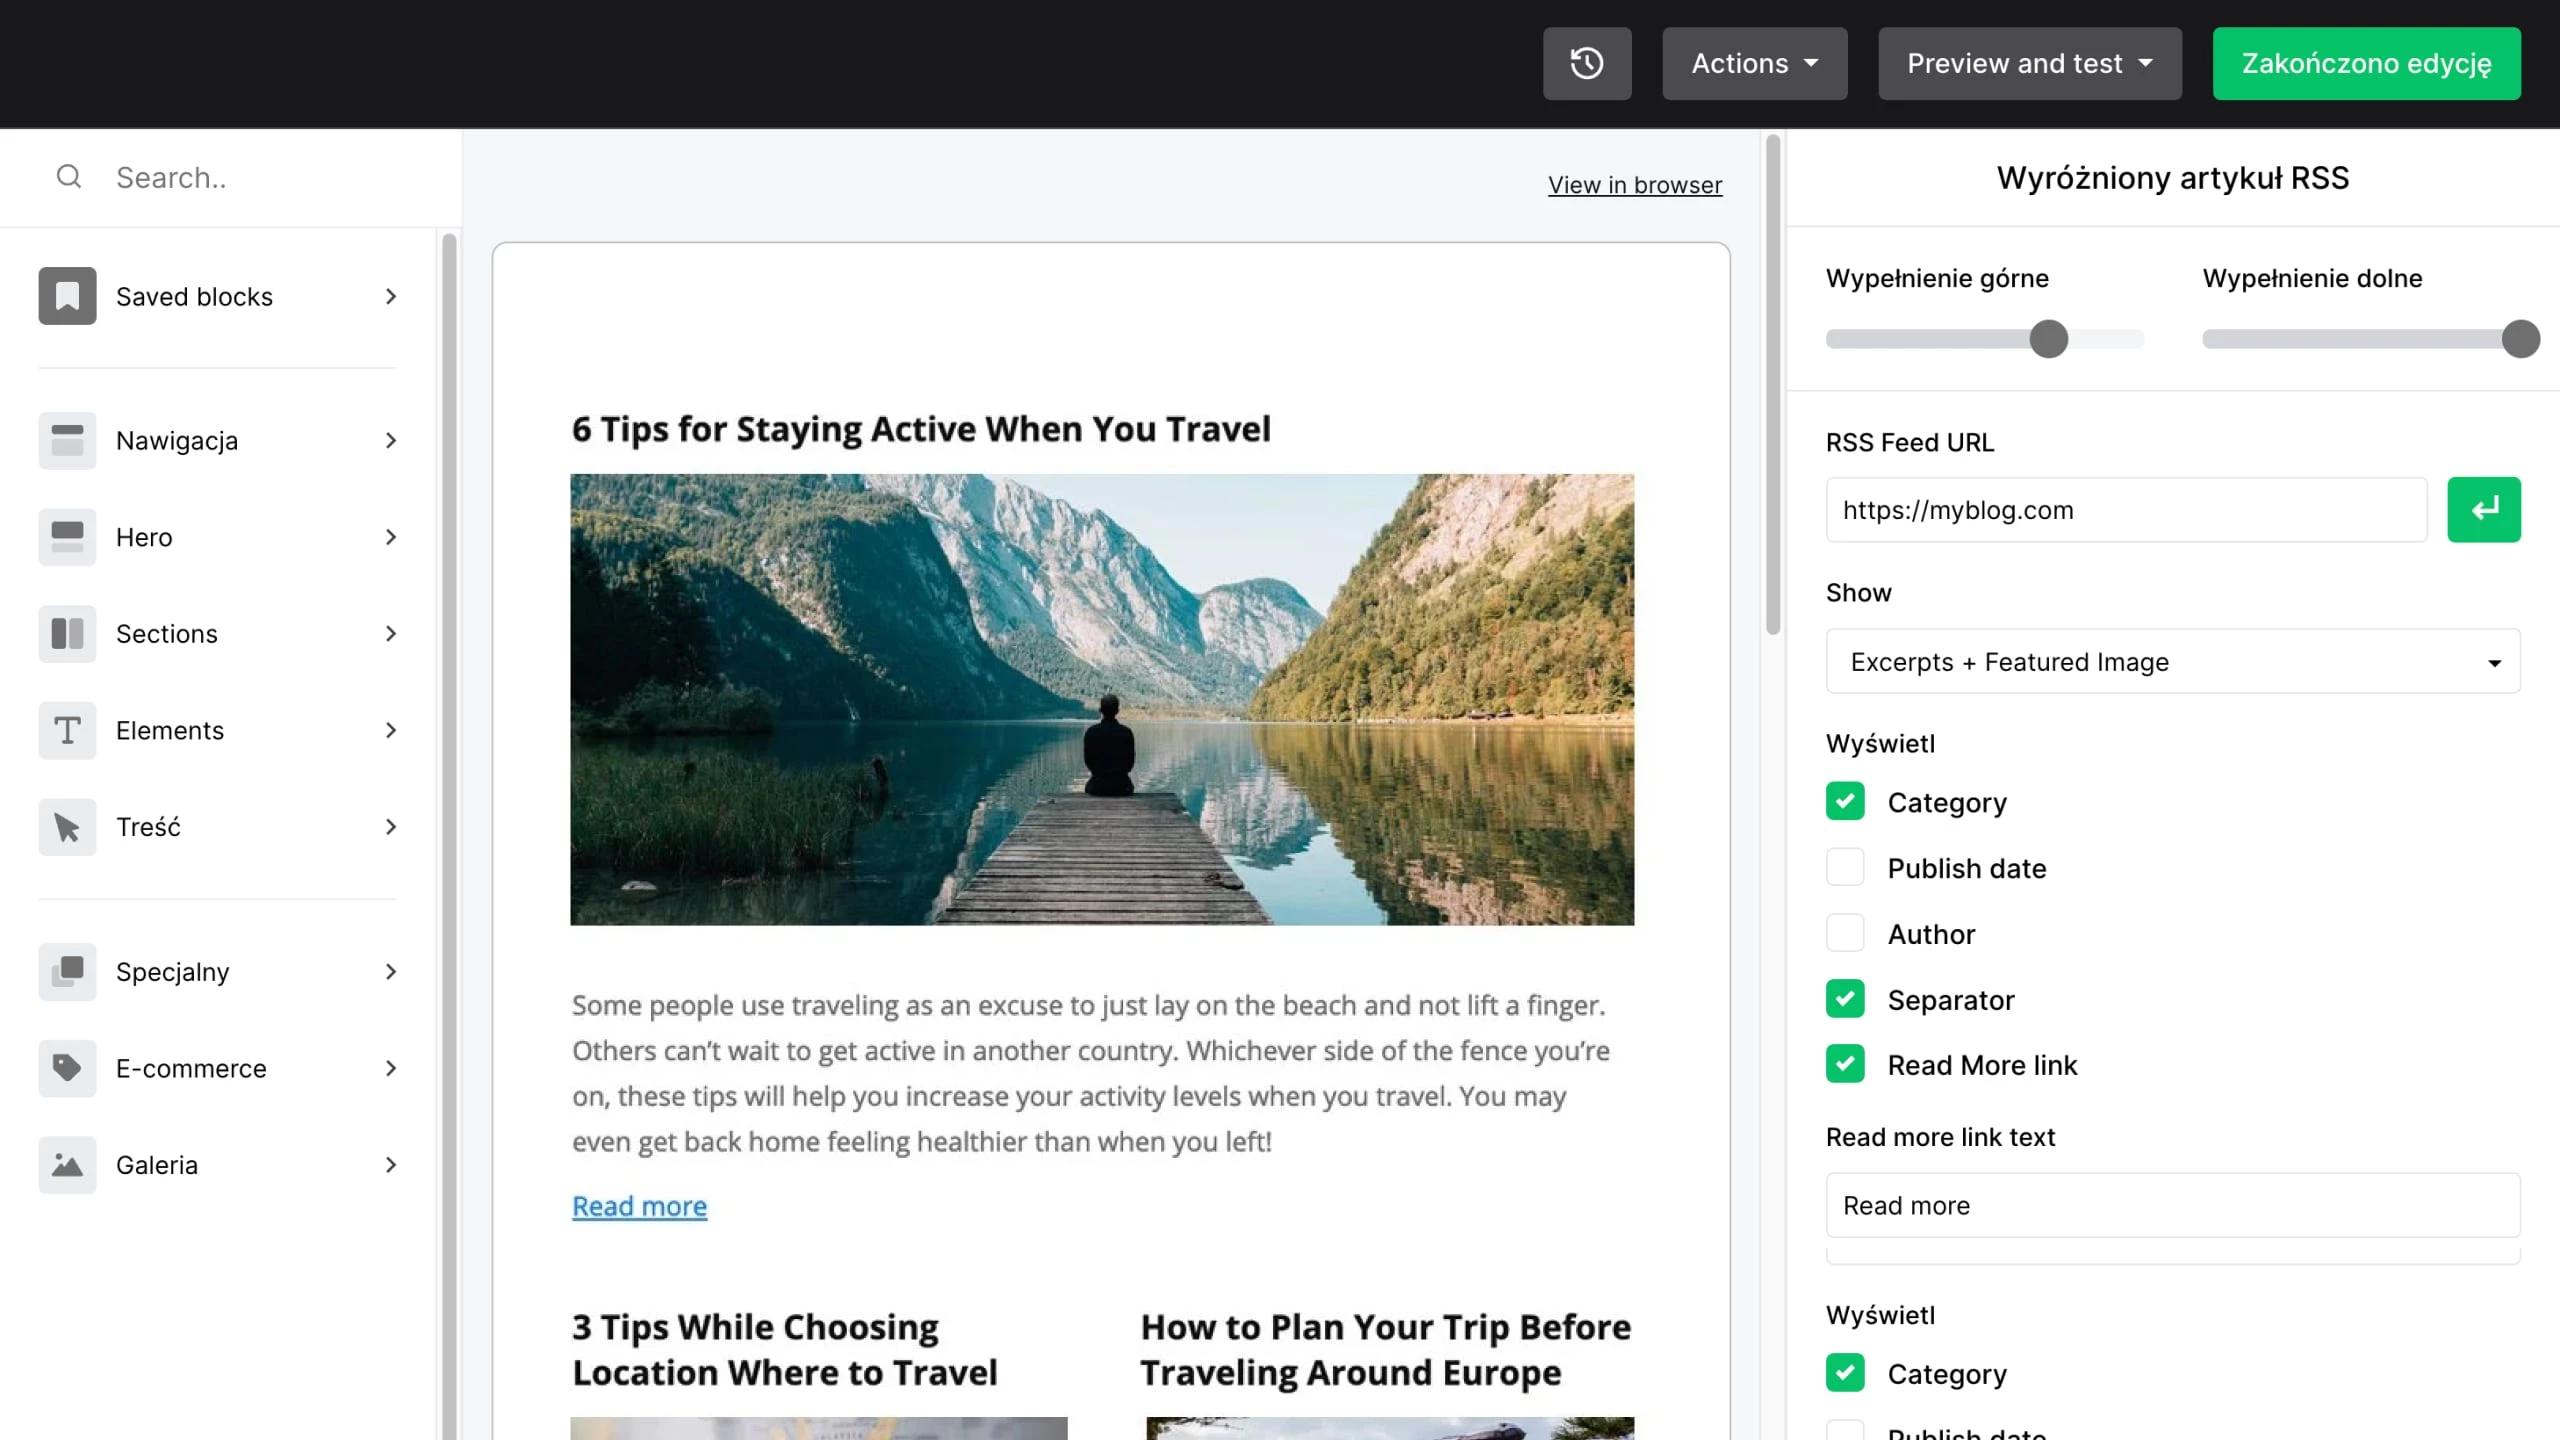Click the E-commerce tag icon
2560x1440 pixels.
(x=67, y=1068)
